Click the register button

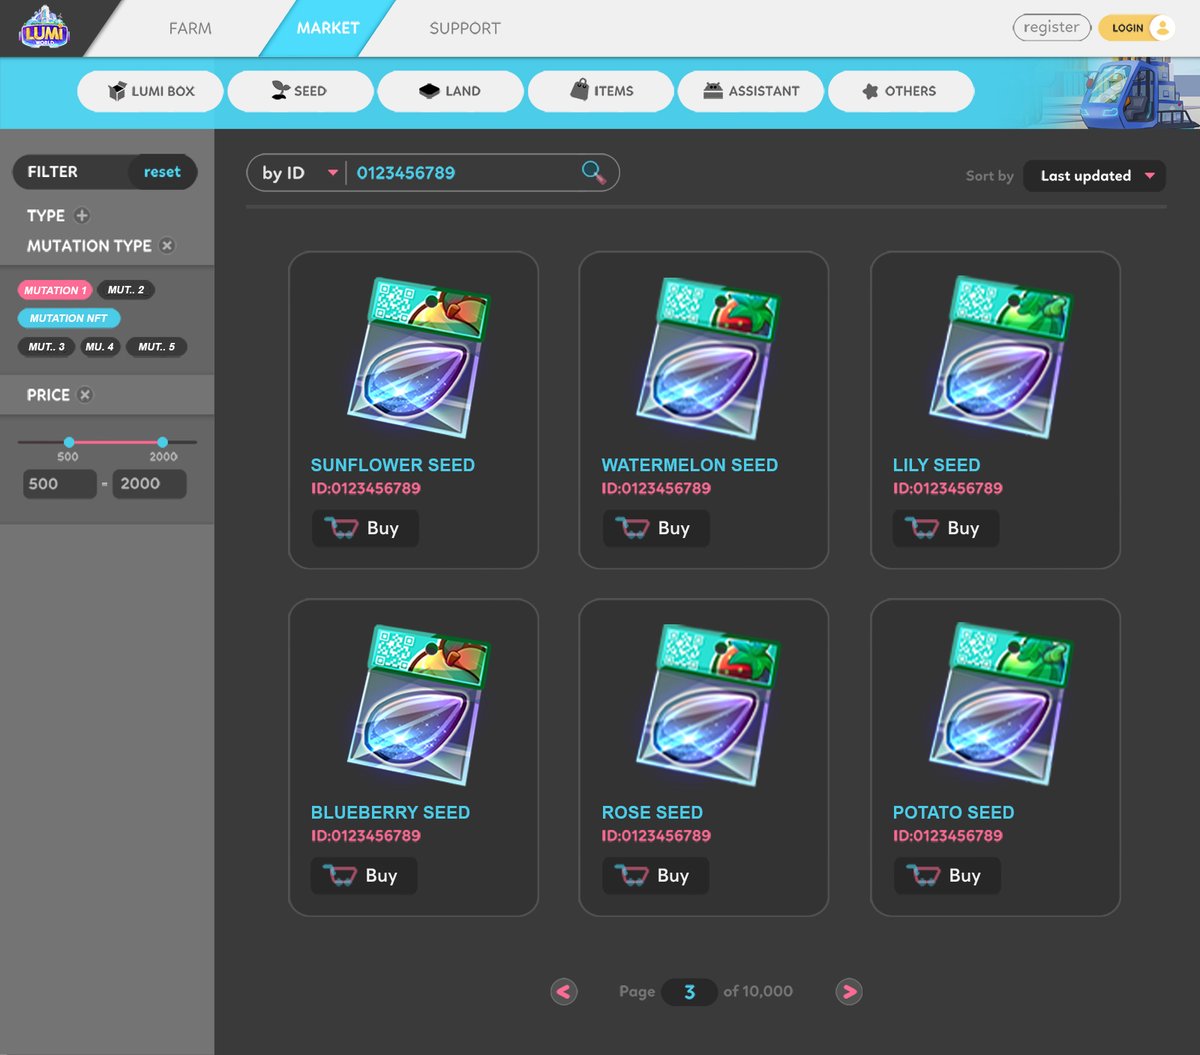pyautogui.click(x=1051, y=28)
